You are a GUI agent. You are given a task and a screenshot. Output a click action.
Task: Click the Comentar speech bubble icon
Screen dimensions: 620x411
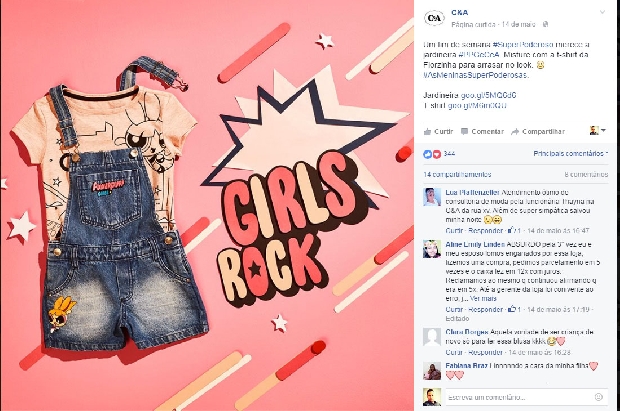coord(465,132)
